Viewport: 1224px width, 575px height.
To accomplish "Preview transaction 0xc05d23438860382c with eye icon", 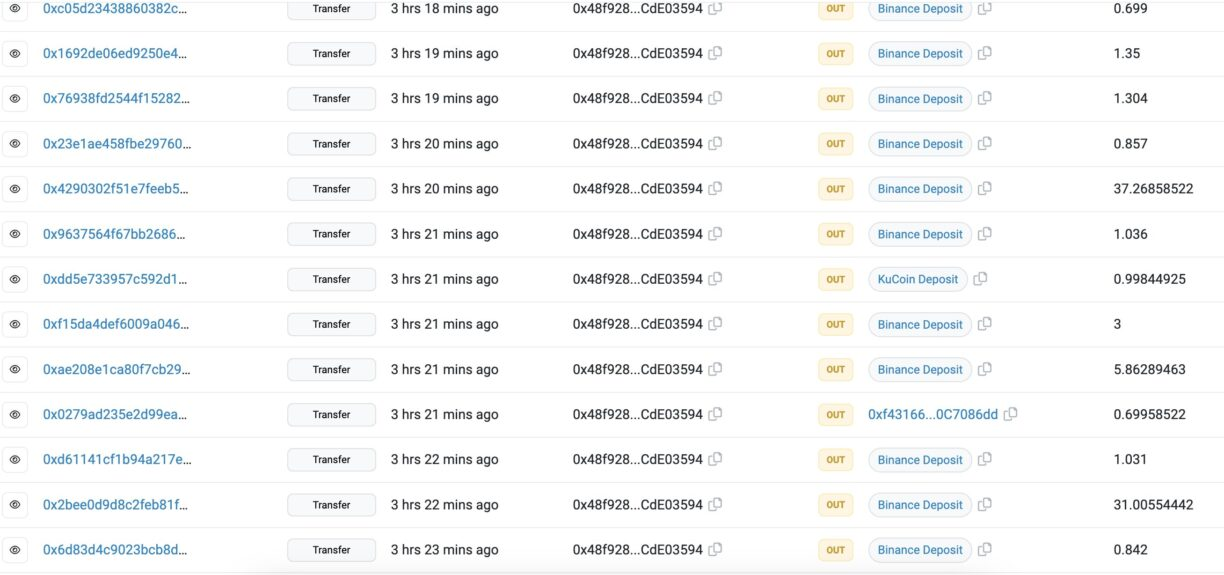I will [15, 8].
